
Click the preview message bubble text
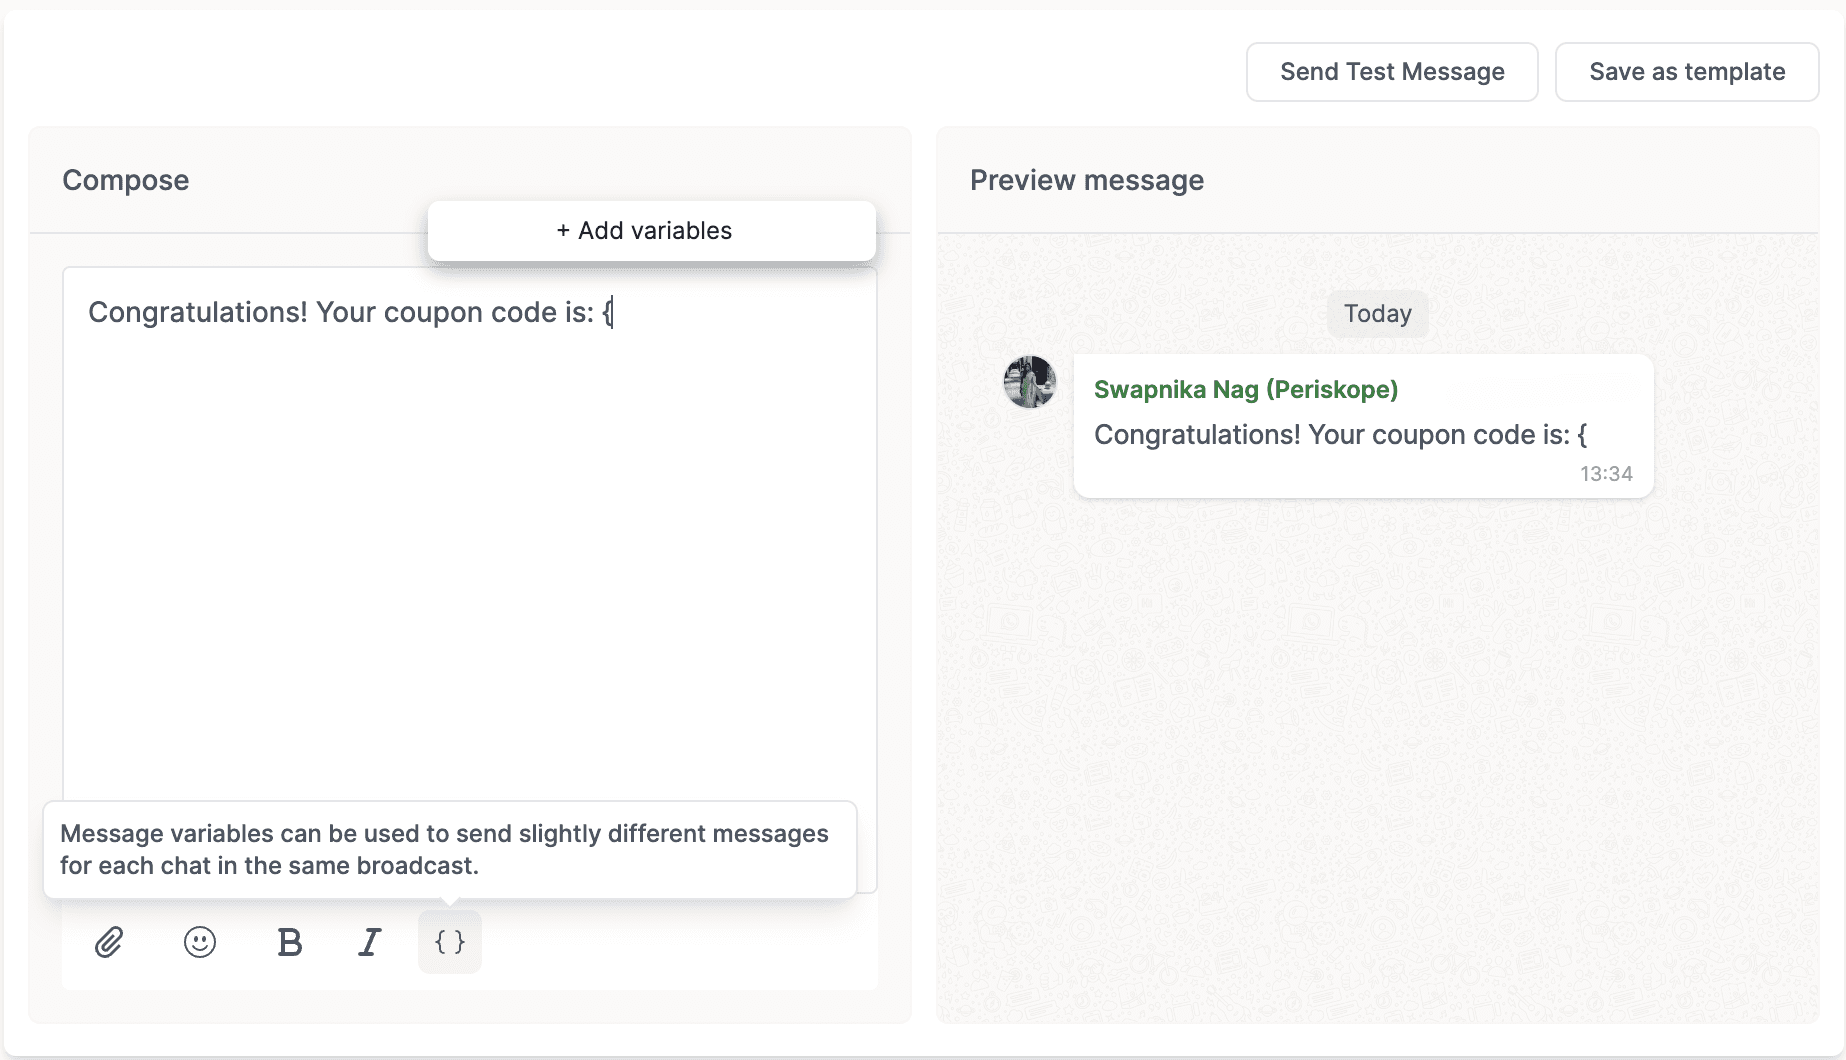tap(1340, 435)
